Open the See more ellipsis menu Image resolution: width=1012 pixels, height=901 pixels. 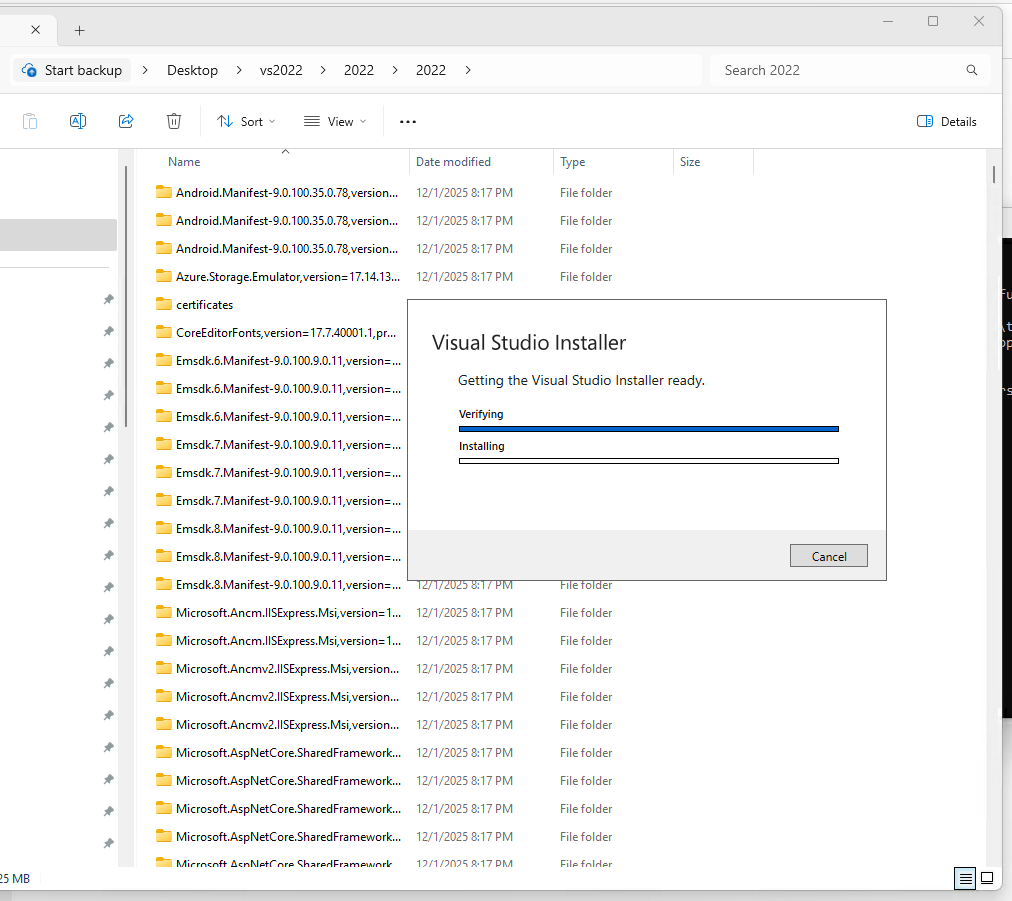click(408, 121)
